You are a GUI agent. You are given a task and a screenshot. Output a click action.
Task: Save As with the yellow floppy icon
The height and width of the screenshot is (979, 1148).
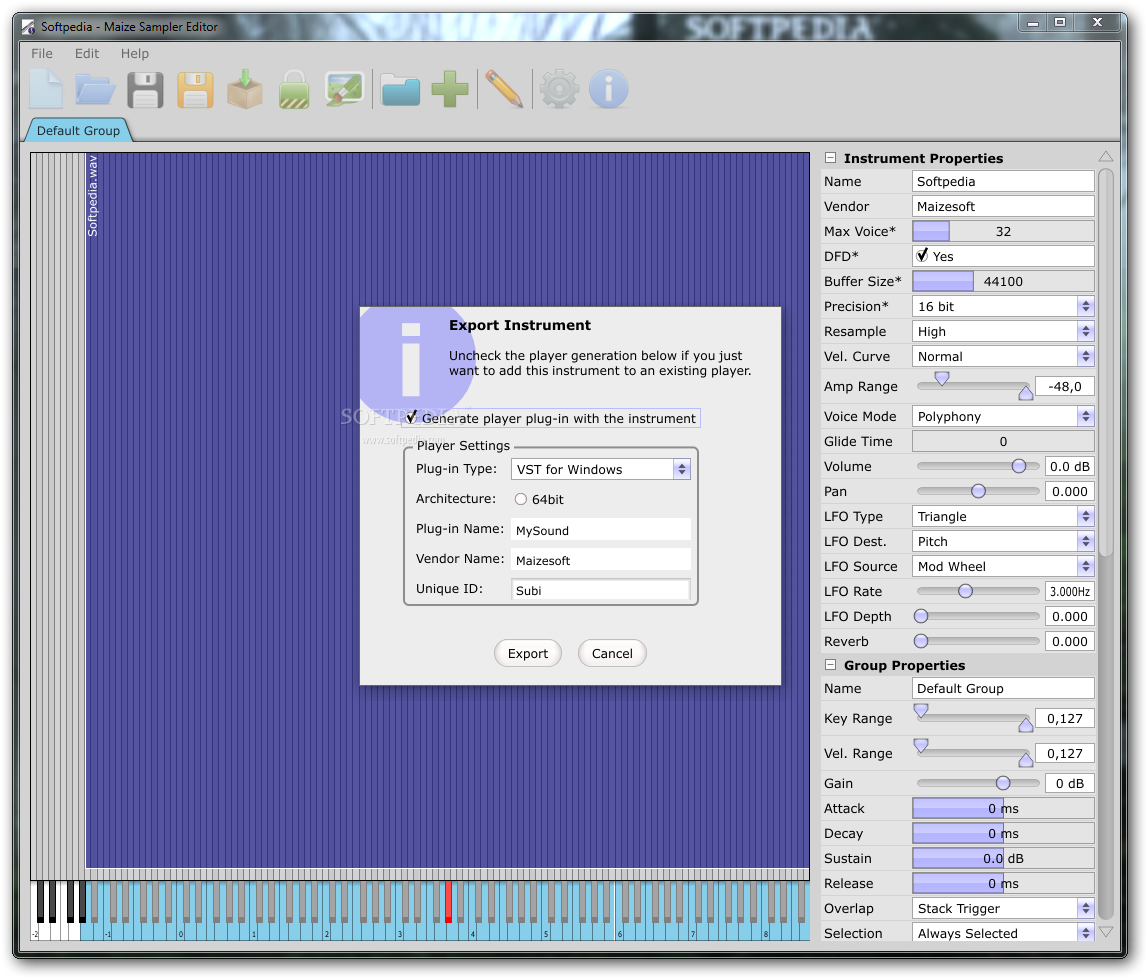tap(195, 90)
